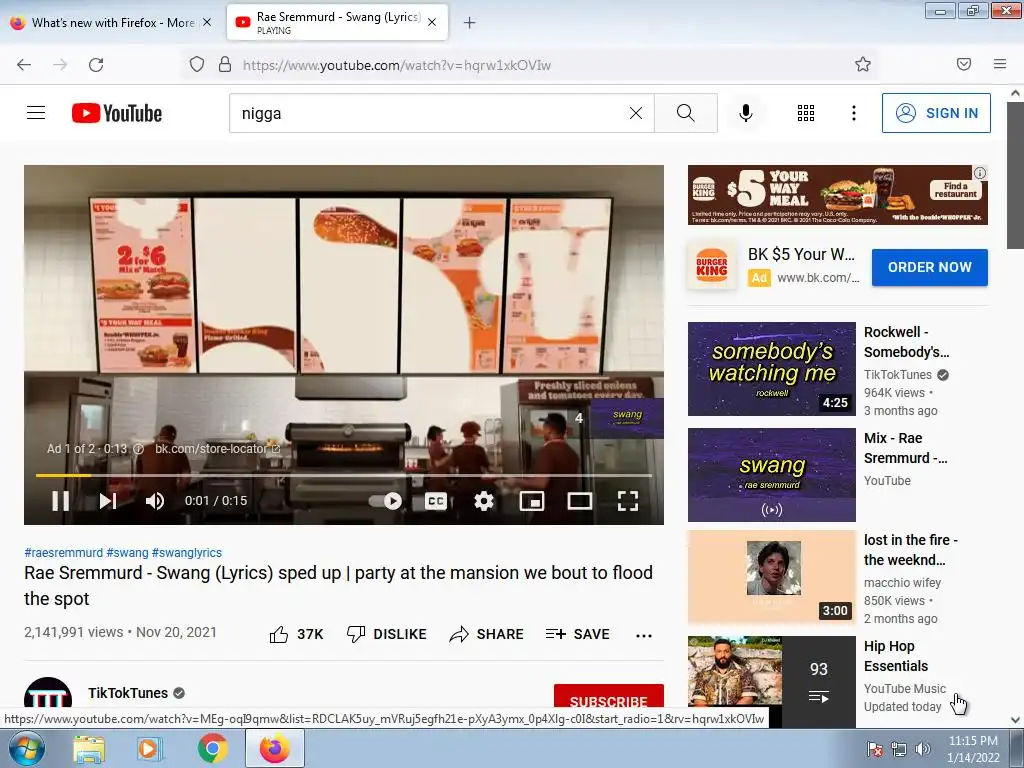Open the TikTokTunes channel name
1024x768 pixels.
coord(128,693)
